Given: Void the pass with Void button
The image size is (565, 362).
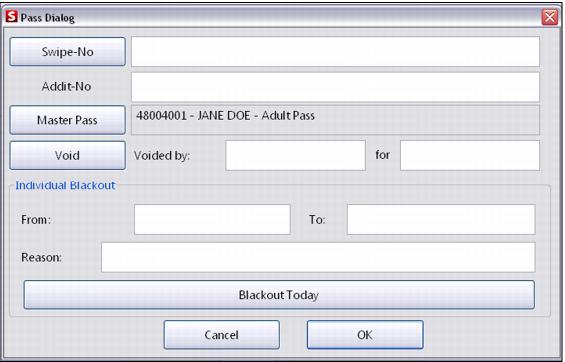Looking at the screenshot, I should pos(67,155).
